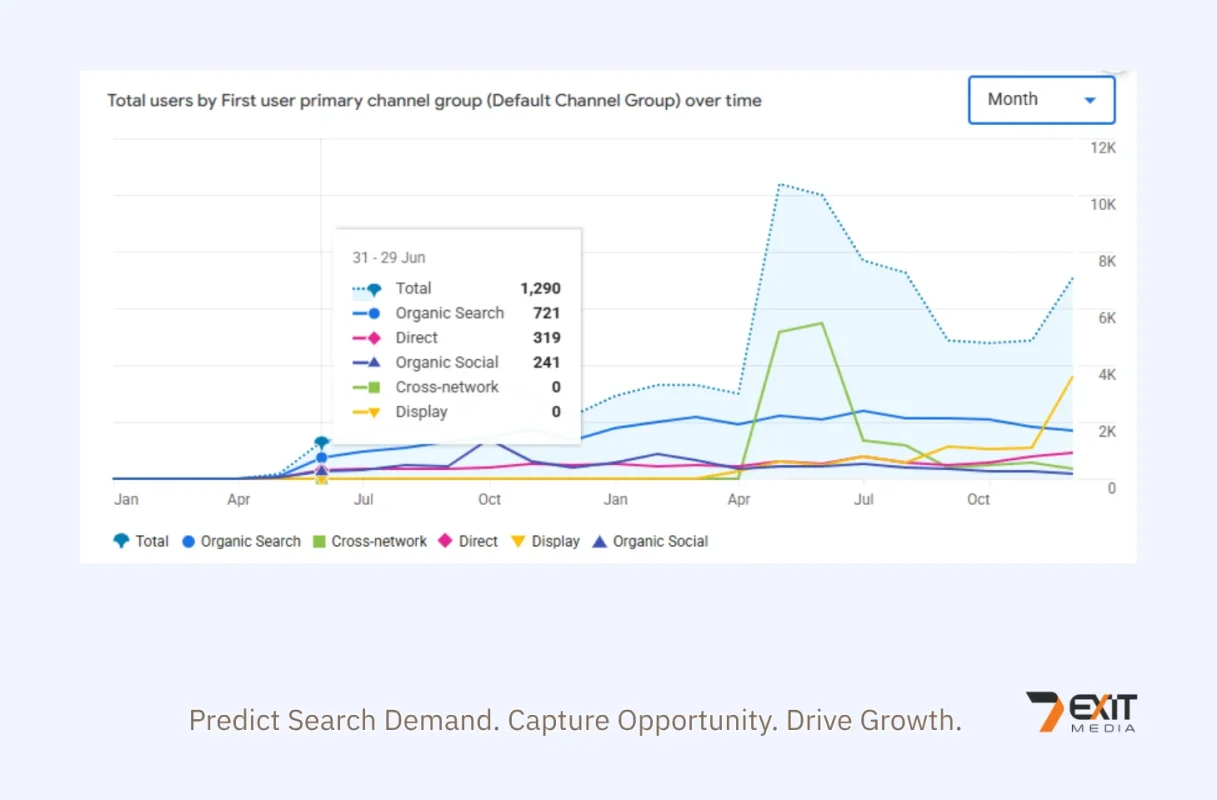
Task: Toggle Cross-network series in bottom legend
Action: [370, 541]
